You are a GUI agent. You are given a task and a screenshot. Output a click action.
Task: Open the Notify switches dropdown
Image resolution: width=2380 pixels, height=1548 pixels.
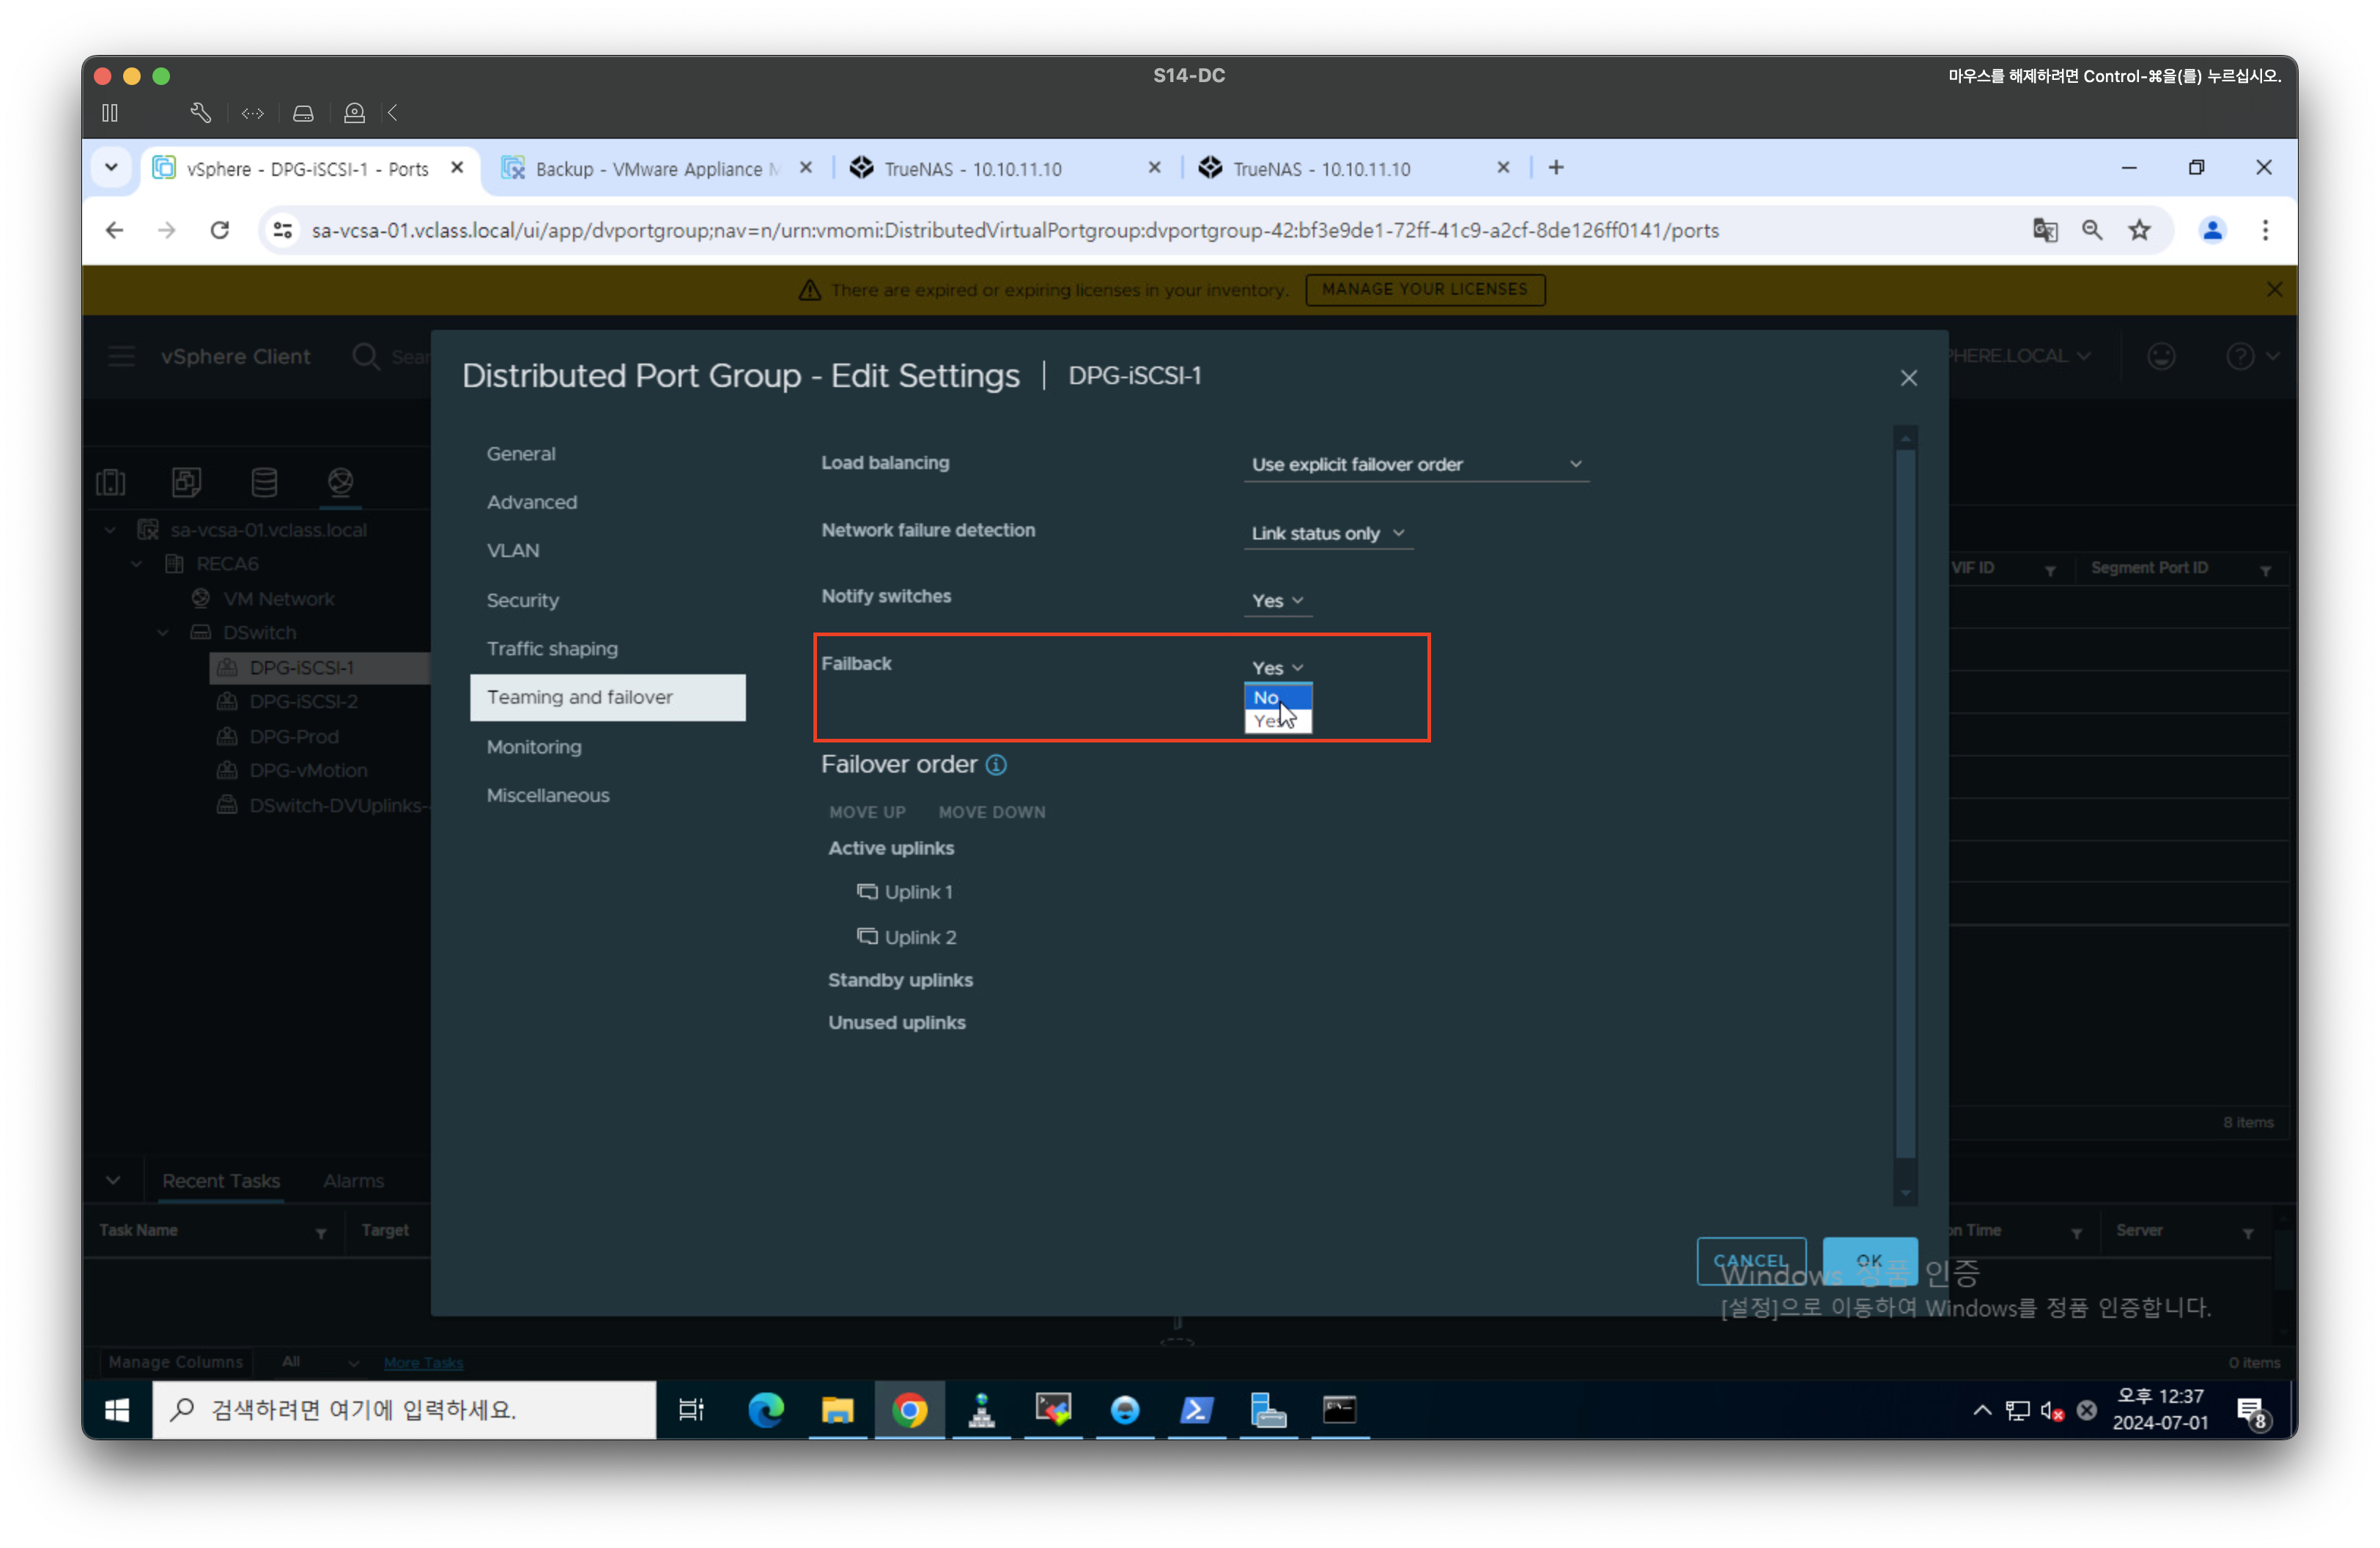pos(1277,601)
